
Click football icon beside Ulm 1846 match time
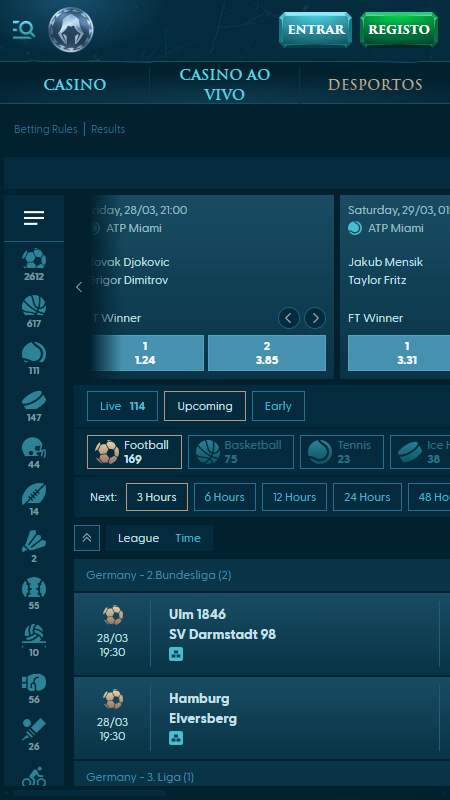tap(113, 615)
